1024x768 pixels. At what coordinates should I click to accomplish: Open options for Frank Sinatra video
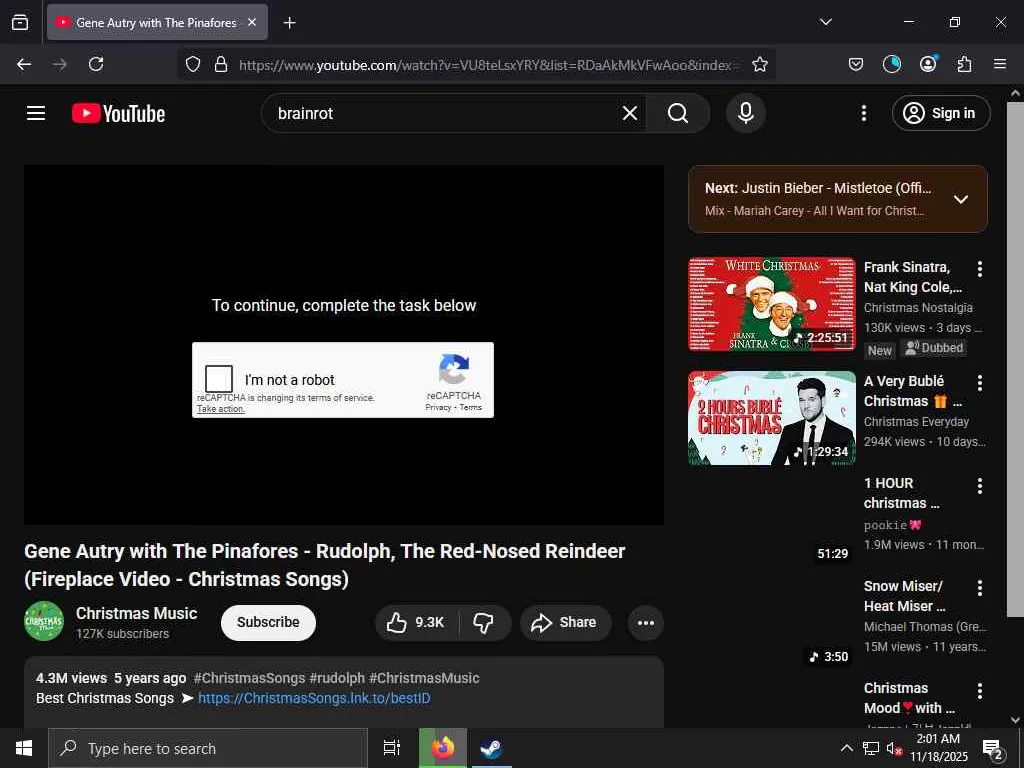click(980, 268)
